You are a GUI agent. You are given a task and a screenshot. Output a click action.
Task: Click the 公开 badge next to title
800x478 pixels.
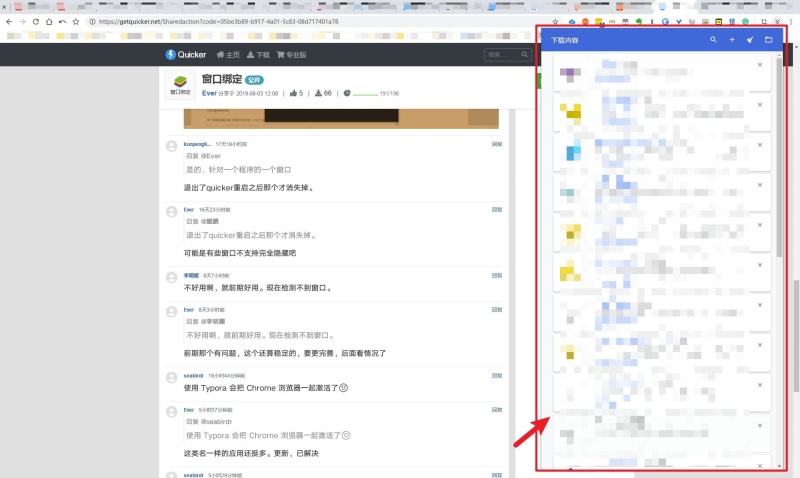coord(254,80)
